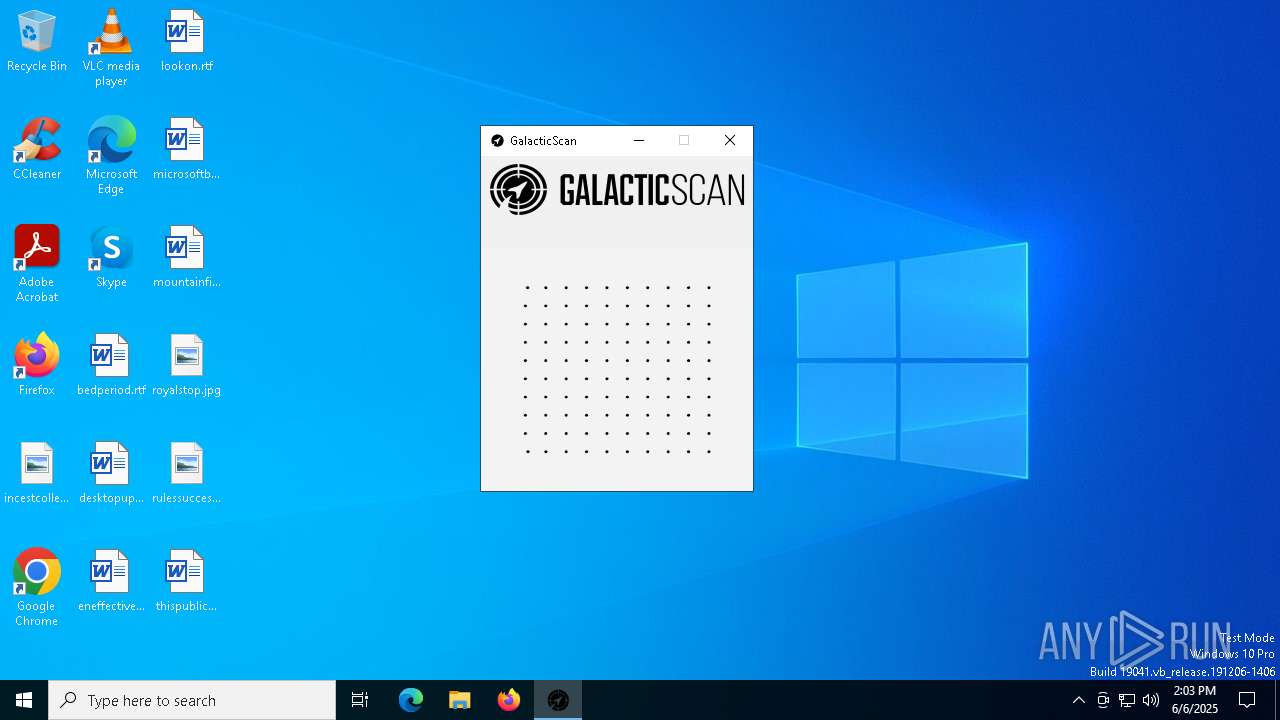Select the microsoftb... Word document
The image size is (1280, 720).
click(186, 150)
